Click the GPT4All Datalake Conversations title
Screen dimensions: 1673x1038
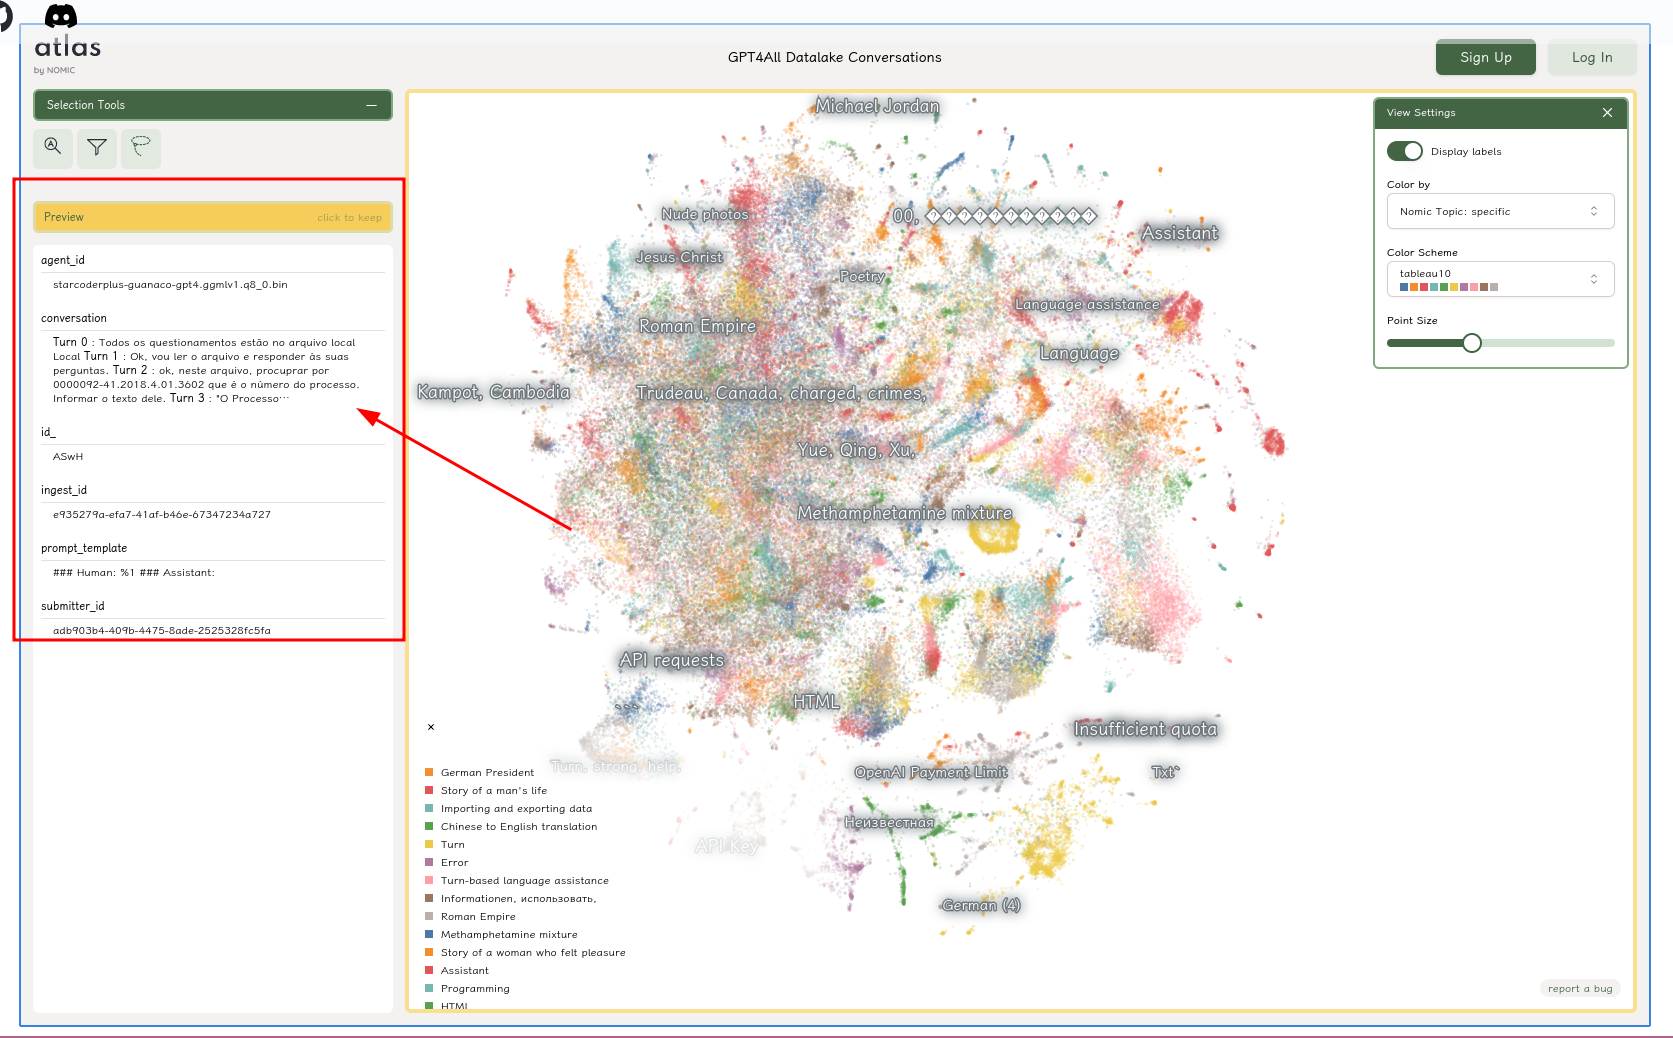pyautogui.click(x=835, y=57)
